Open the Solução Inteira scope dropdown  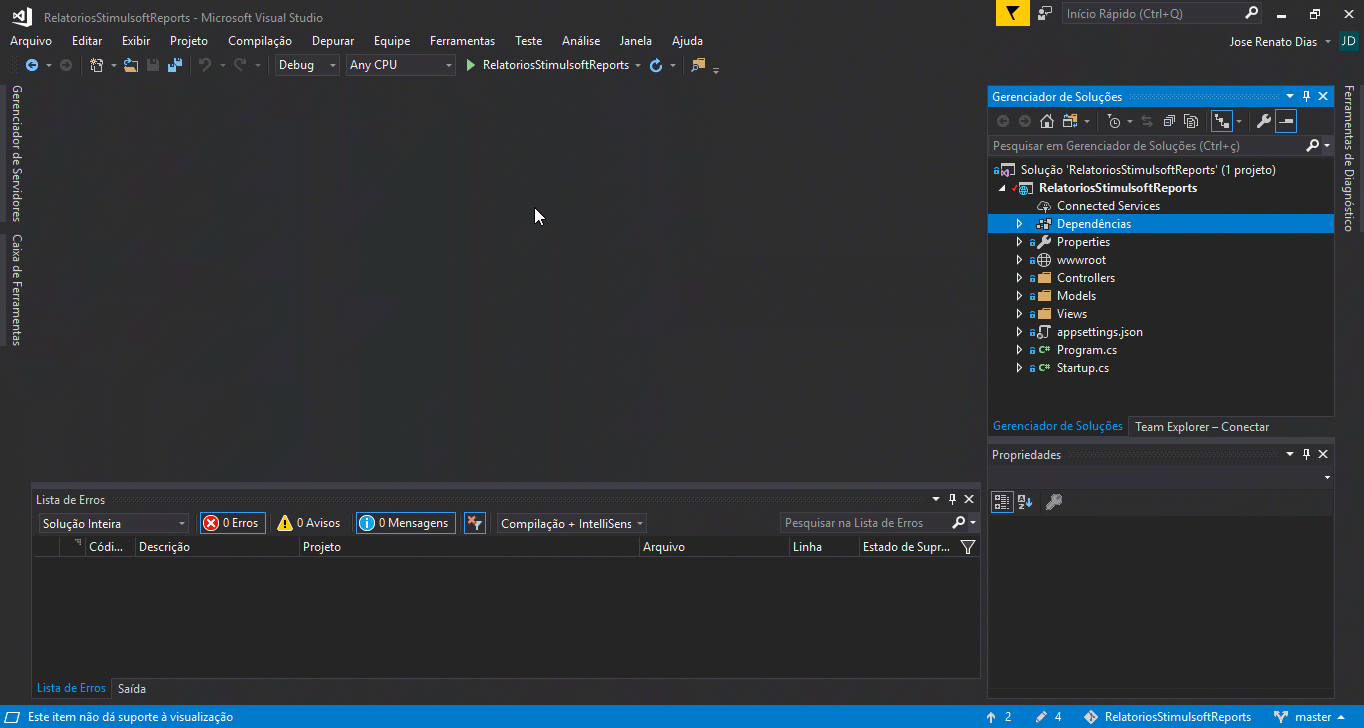point(114,523)
